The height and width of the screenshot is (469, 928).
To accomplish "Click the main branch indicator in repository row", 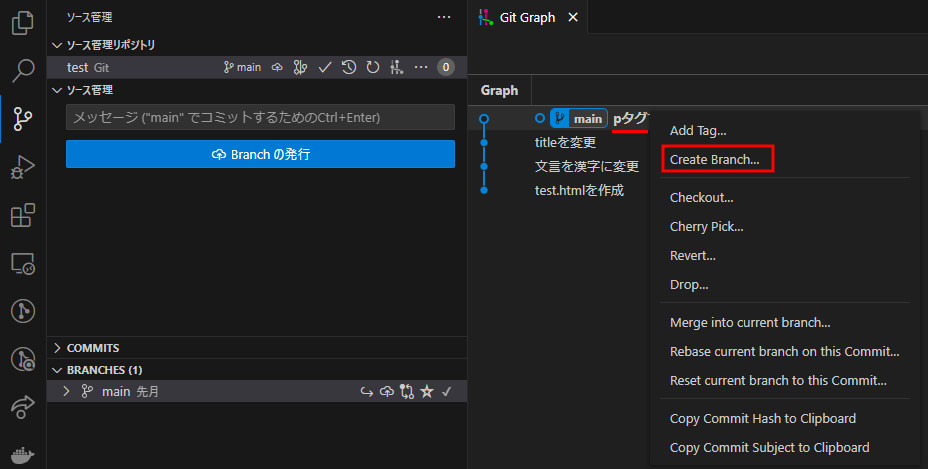I will [x=242, y=68].
